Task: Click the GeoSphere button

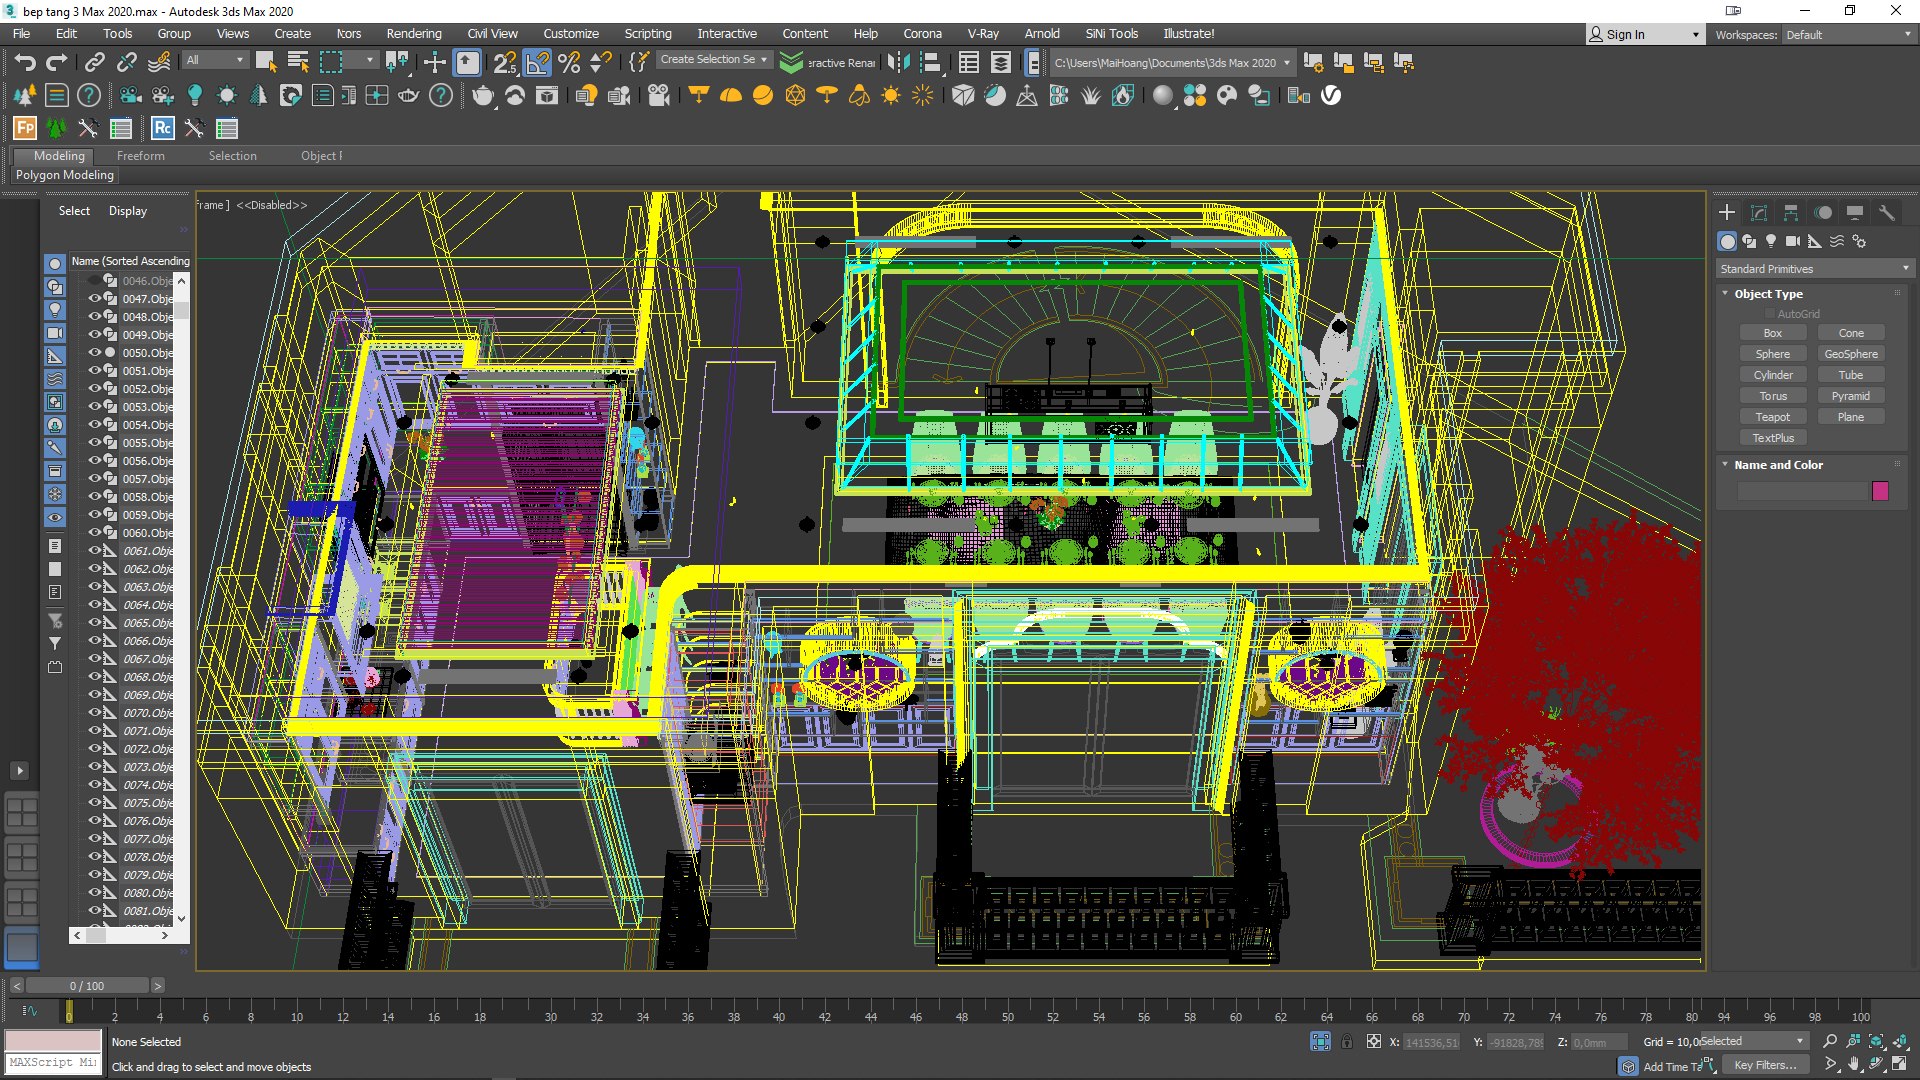Action: click(x=1850, y=354)
